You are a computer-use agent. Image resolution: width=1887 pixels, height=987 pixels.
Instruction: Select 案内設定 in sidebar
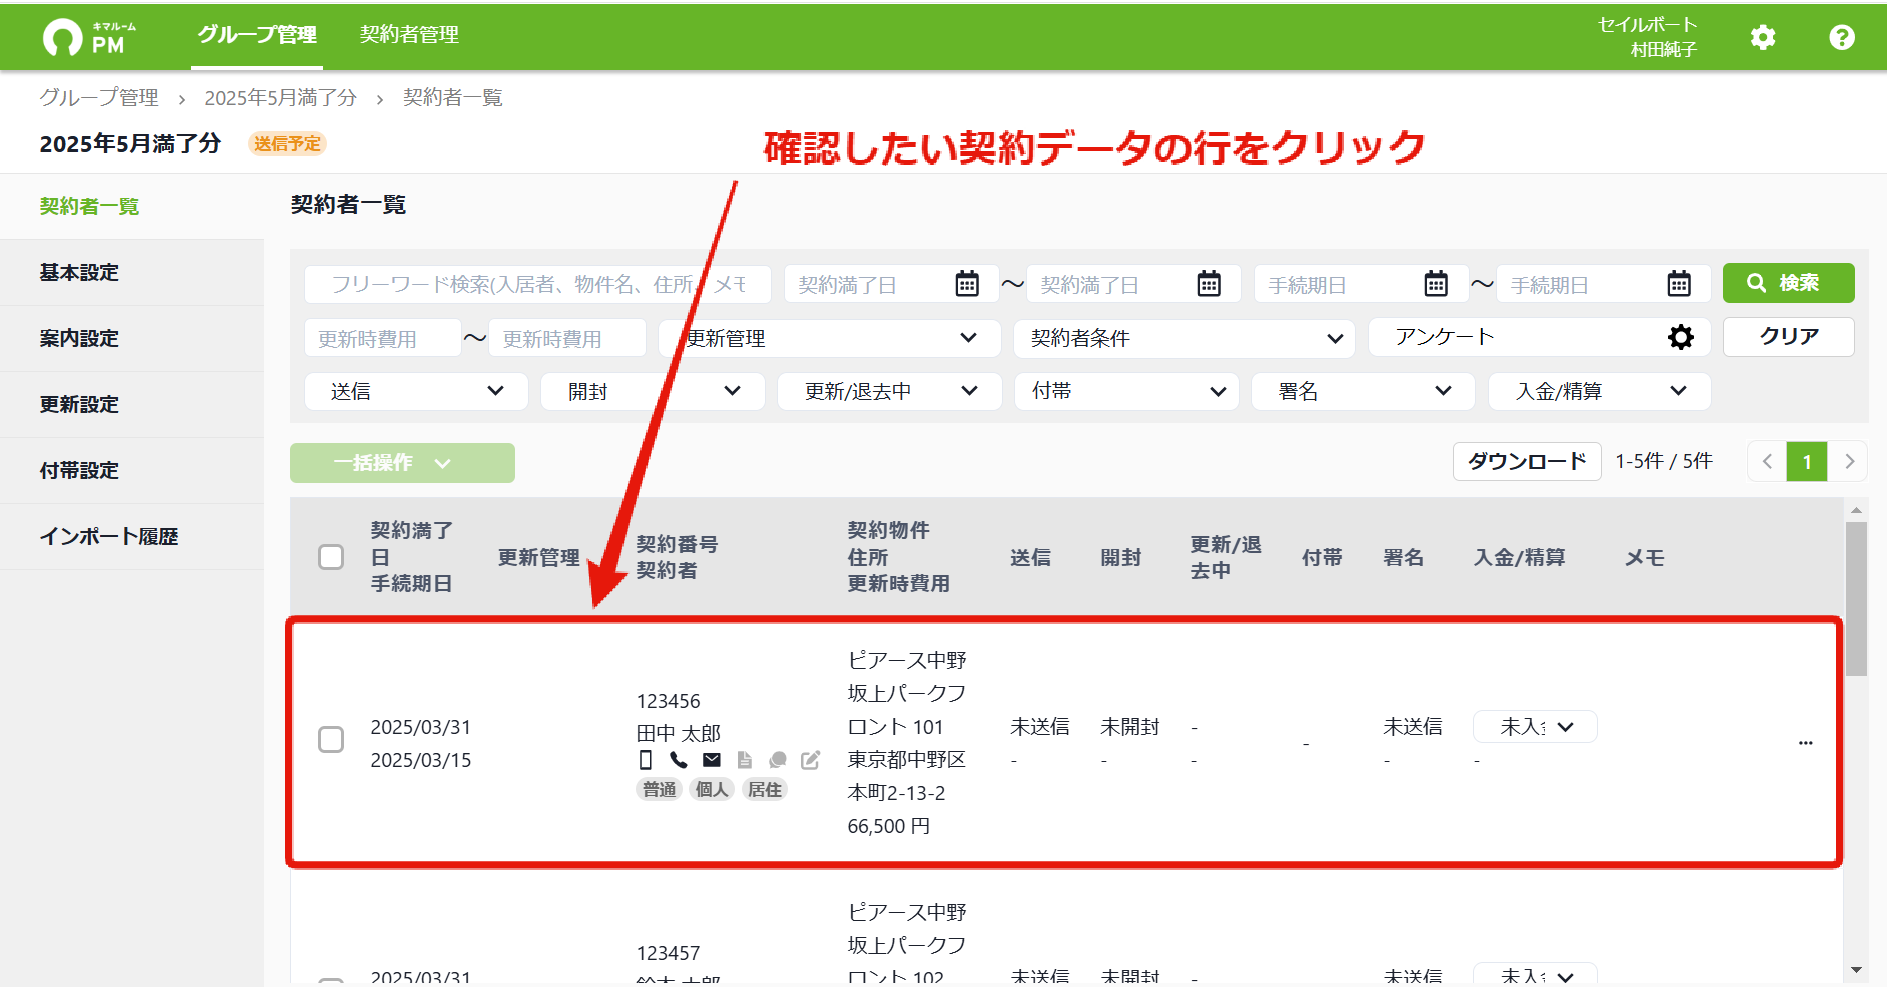[x=132, y=339]
